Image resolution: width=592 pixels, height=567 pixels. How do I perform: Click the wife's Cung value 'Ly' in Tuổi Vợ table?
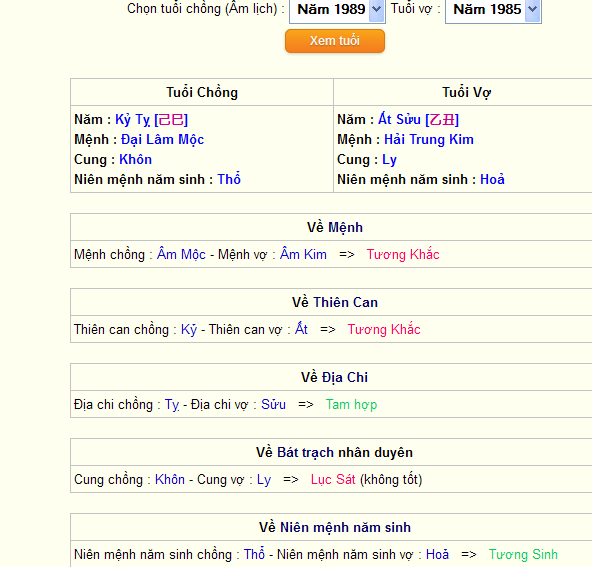click(389, 160)
